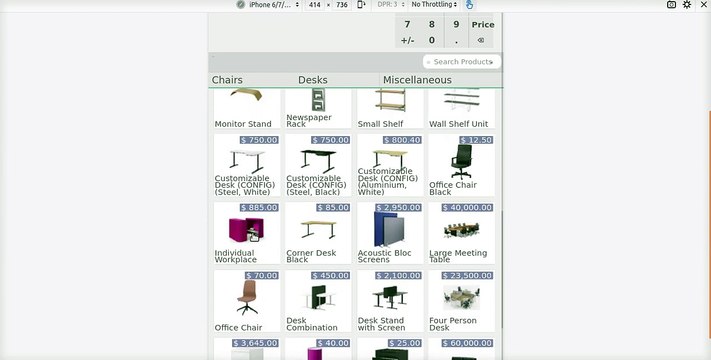Image resolution: width=711 pixels, height=360 pixels.
Task: Add Acoustic Bloc Screens product
Action: [x=390, y=233]
